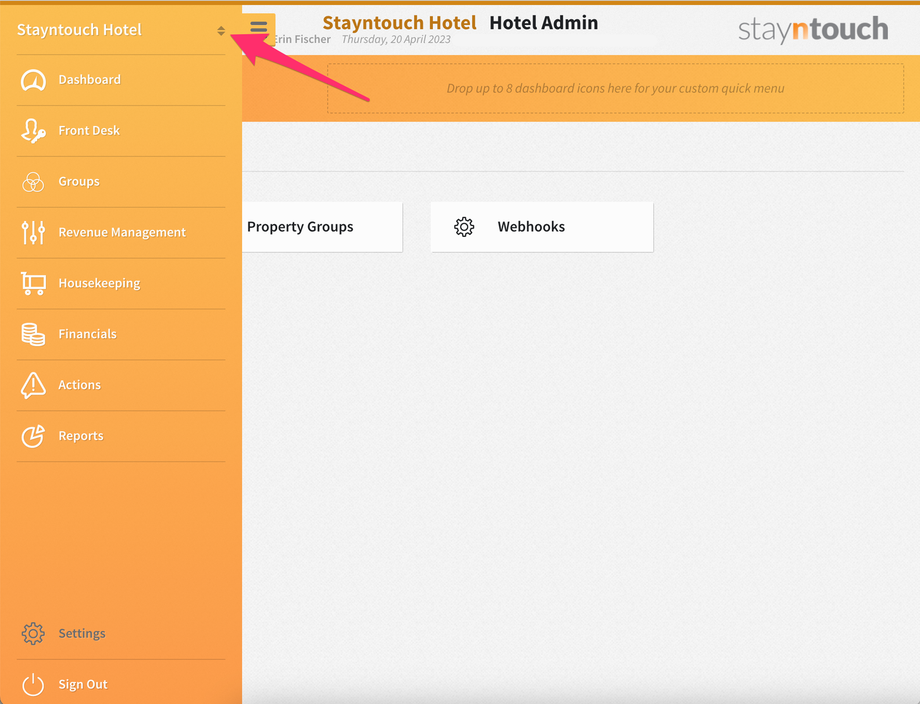Click the Stayntouch Hotel sidebar title

pos(79,30)
